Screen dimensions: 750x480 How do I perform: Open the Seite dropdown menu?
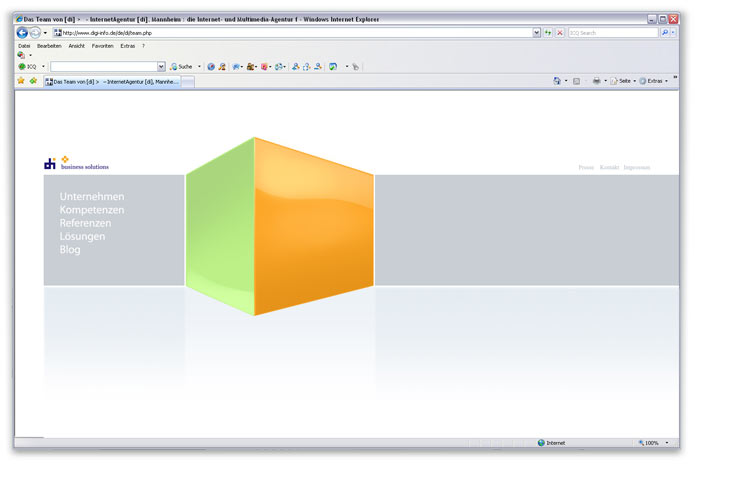[625, 81]
